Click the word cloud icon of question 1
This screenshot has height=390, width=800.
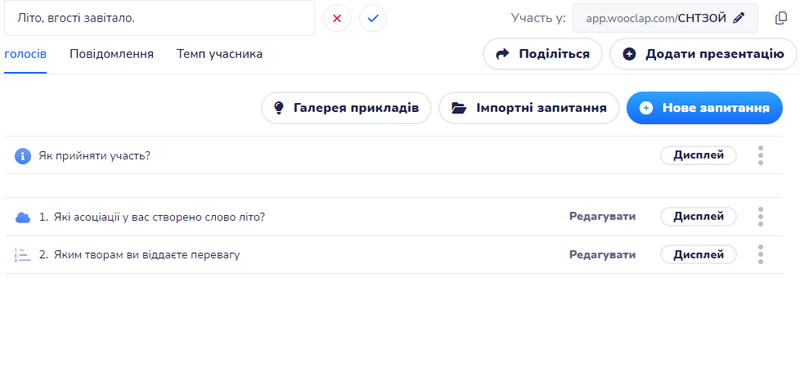23,217
